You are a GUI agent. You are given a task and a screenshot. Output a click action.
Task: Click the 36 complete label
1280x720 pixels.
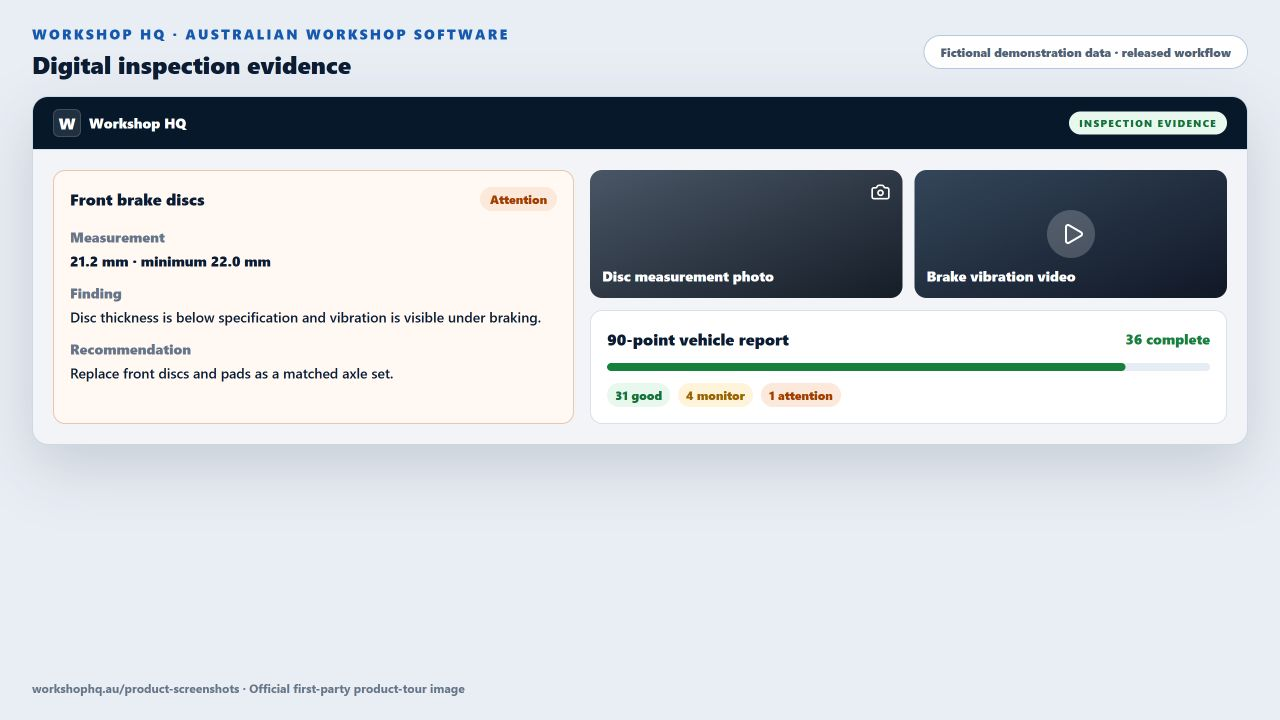pyautogui.click(x=1167, y=340)
